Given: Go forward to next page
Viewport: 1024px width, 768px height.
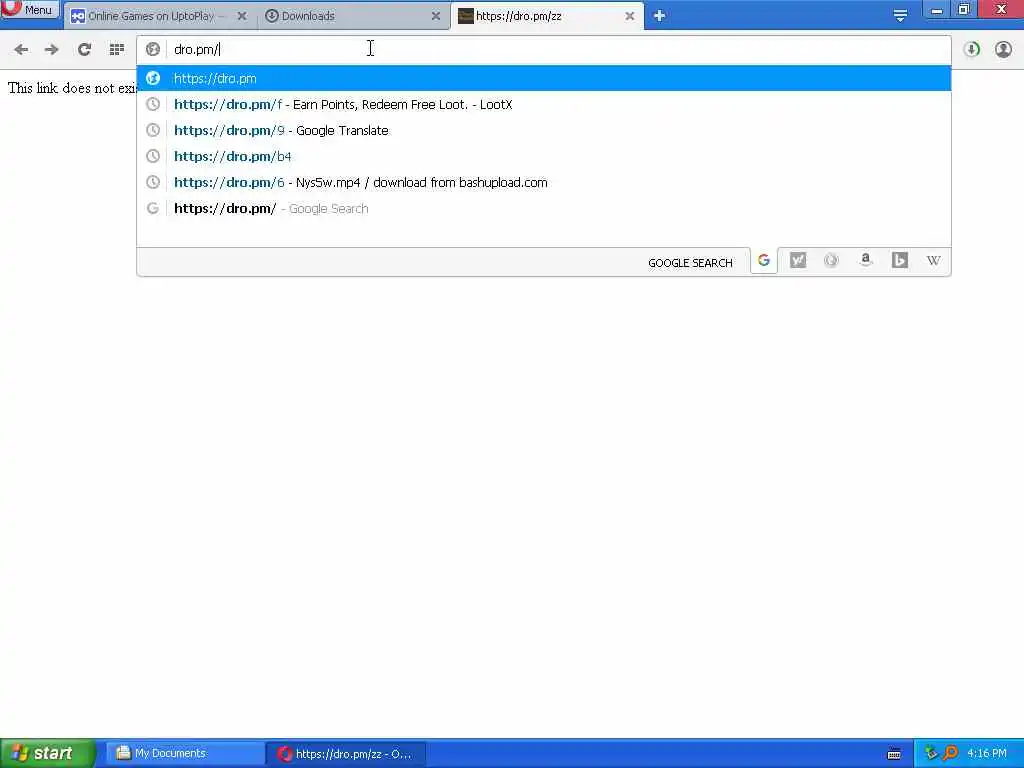Looking at the screenshot, I should [x=52, y=49].
